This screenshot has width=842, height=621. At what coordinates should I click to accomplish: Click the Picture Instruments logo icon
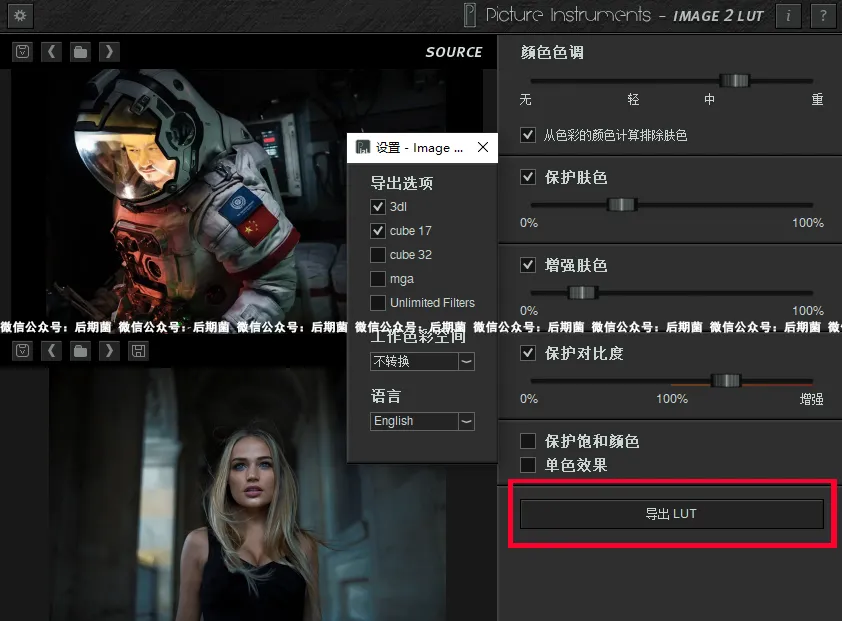tap(470, 15)
